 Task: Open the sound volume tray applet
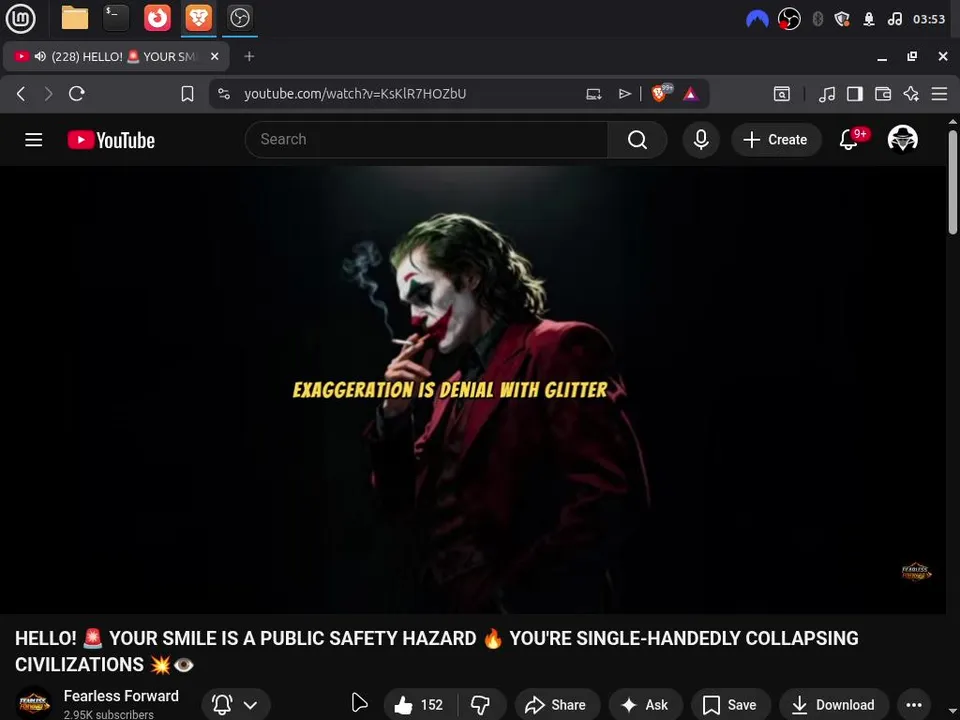(894, 20)
